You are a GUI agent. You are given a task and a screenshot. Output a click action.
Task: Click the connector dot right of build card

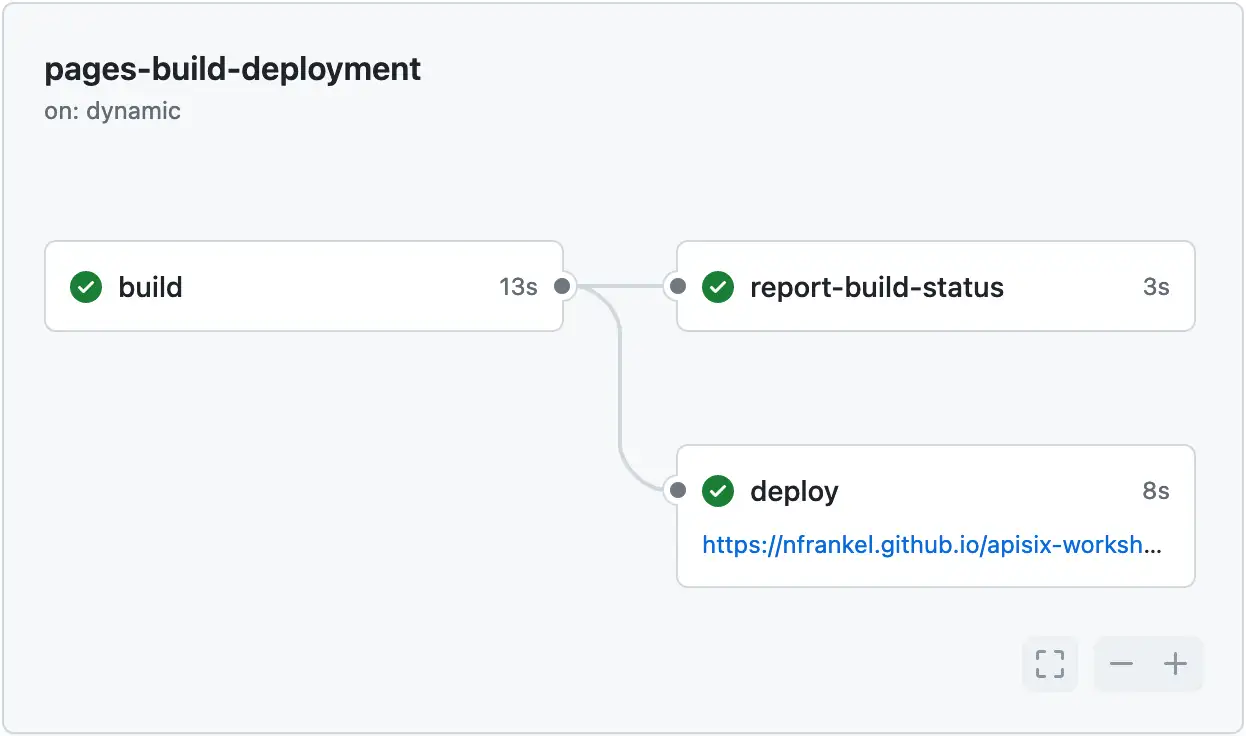coord(562,286)
